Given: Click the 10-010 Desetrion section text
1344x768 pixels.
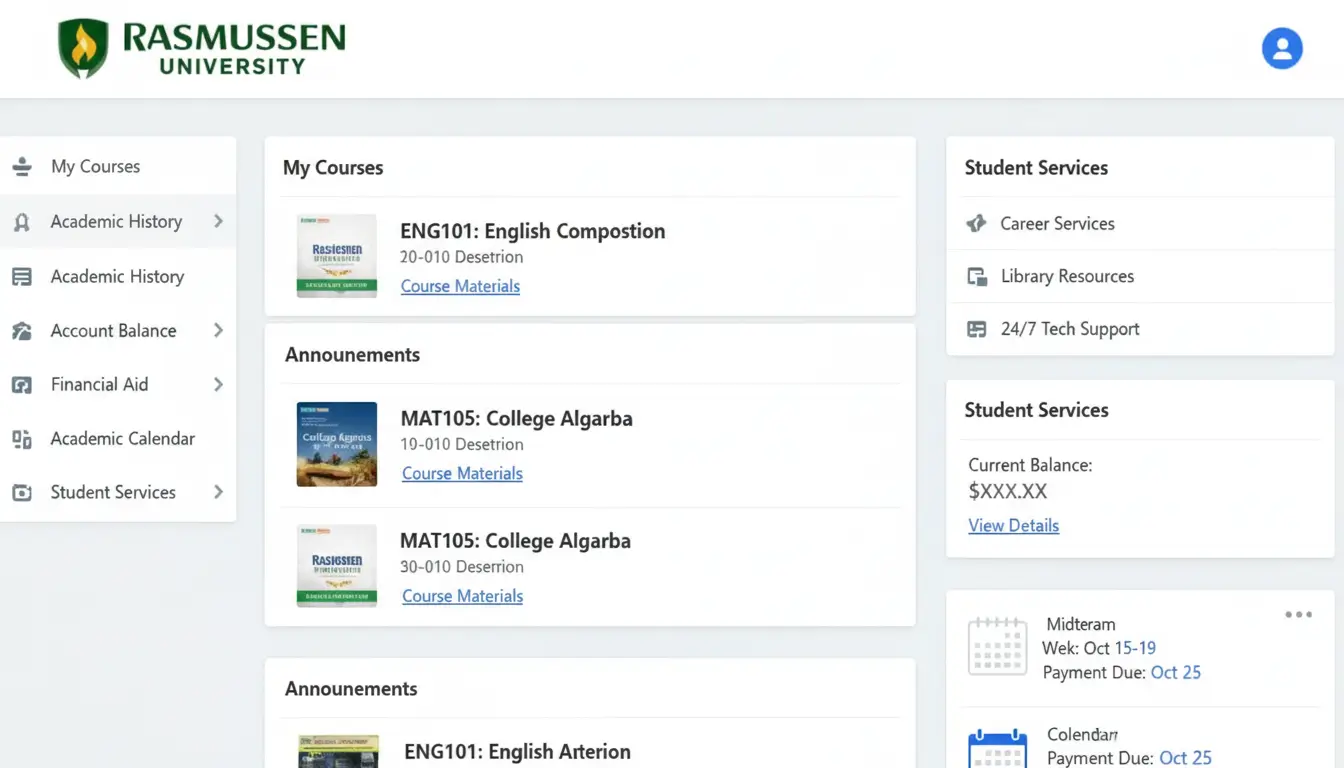Looking at the screenshot, I should [461, 445].
